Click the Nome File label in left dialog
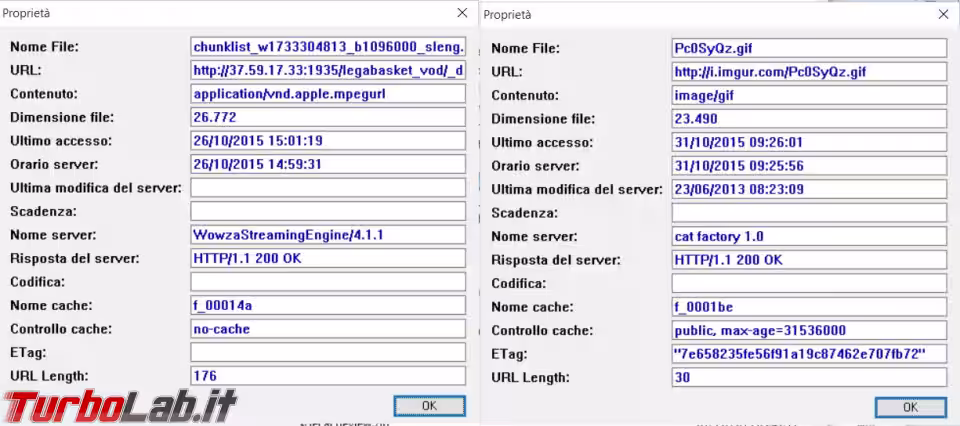 pyautogui.click(x=45, y=47)
